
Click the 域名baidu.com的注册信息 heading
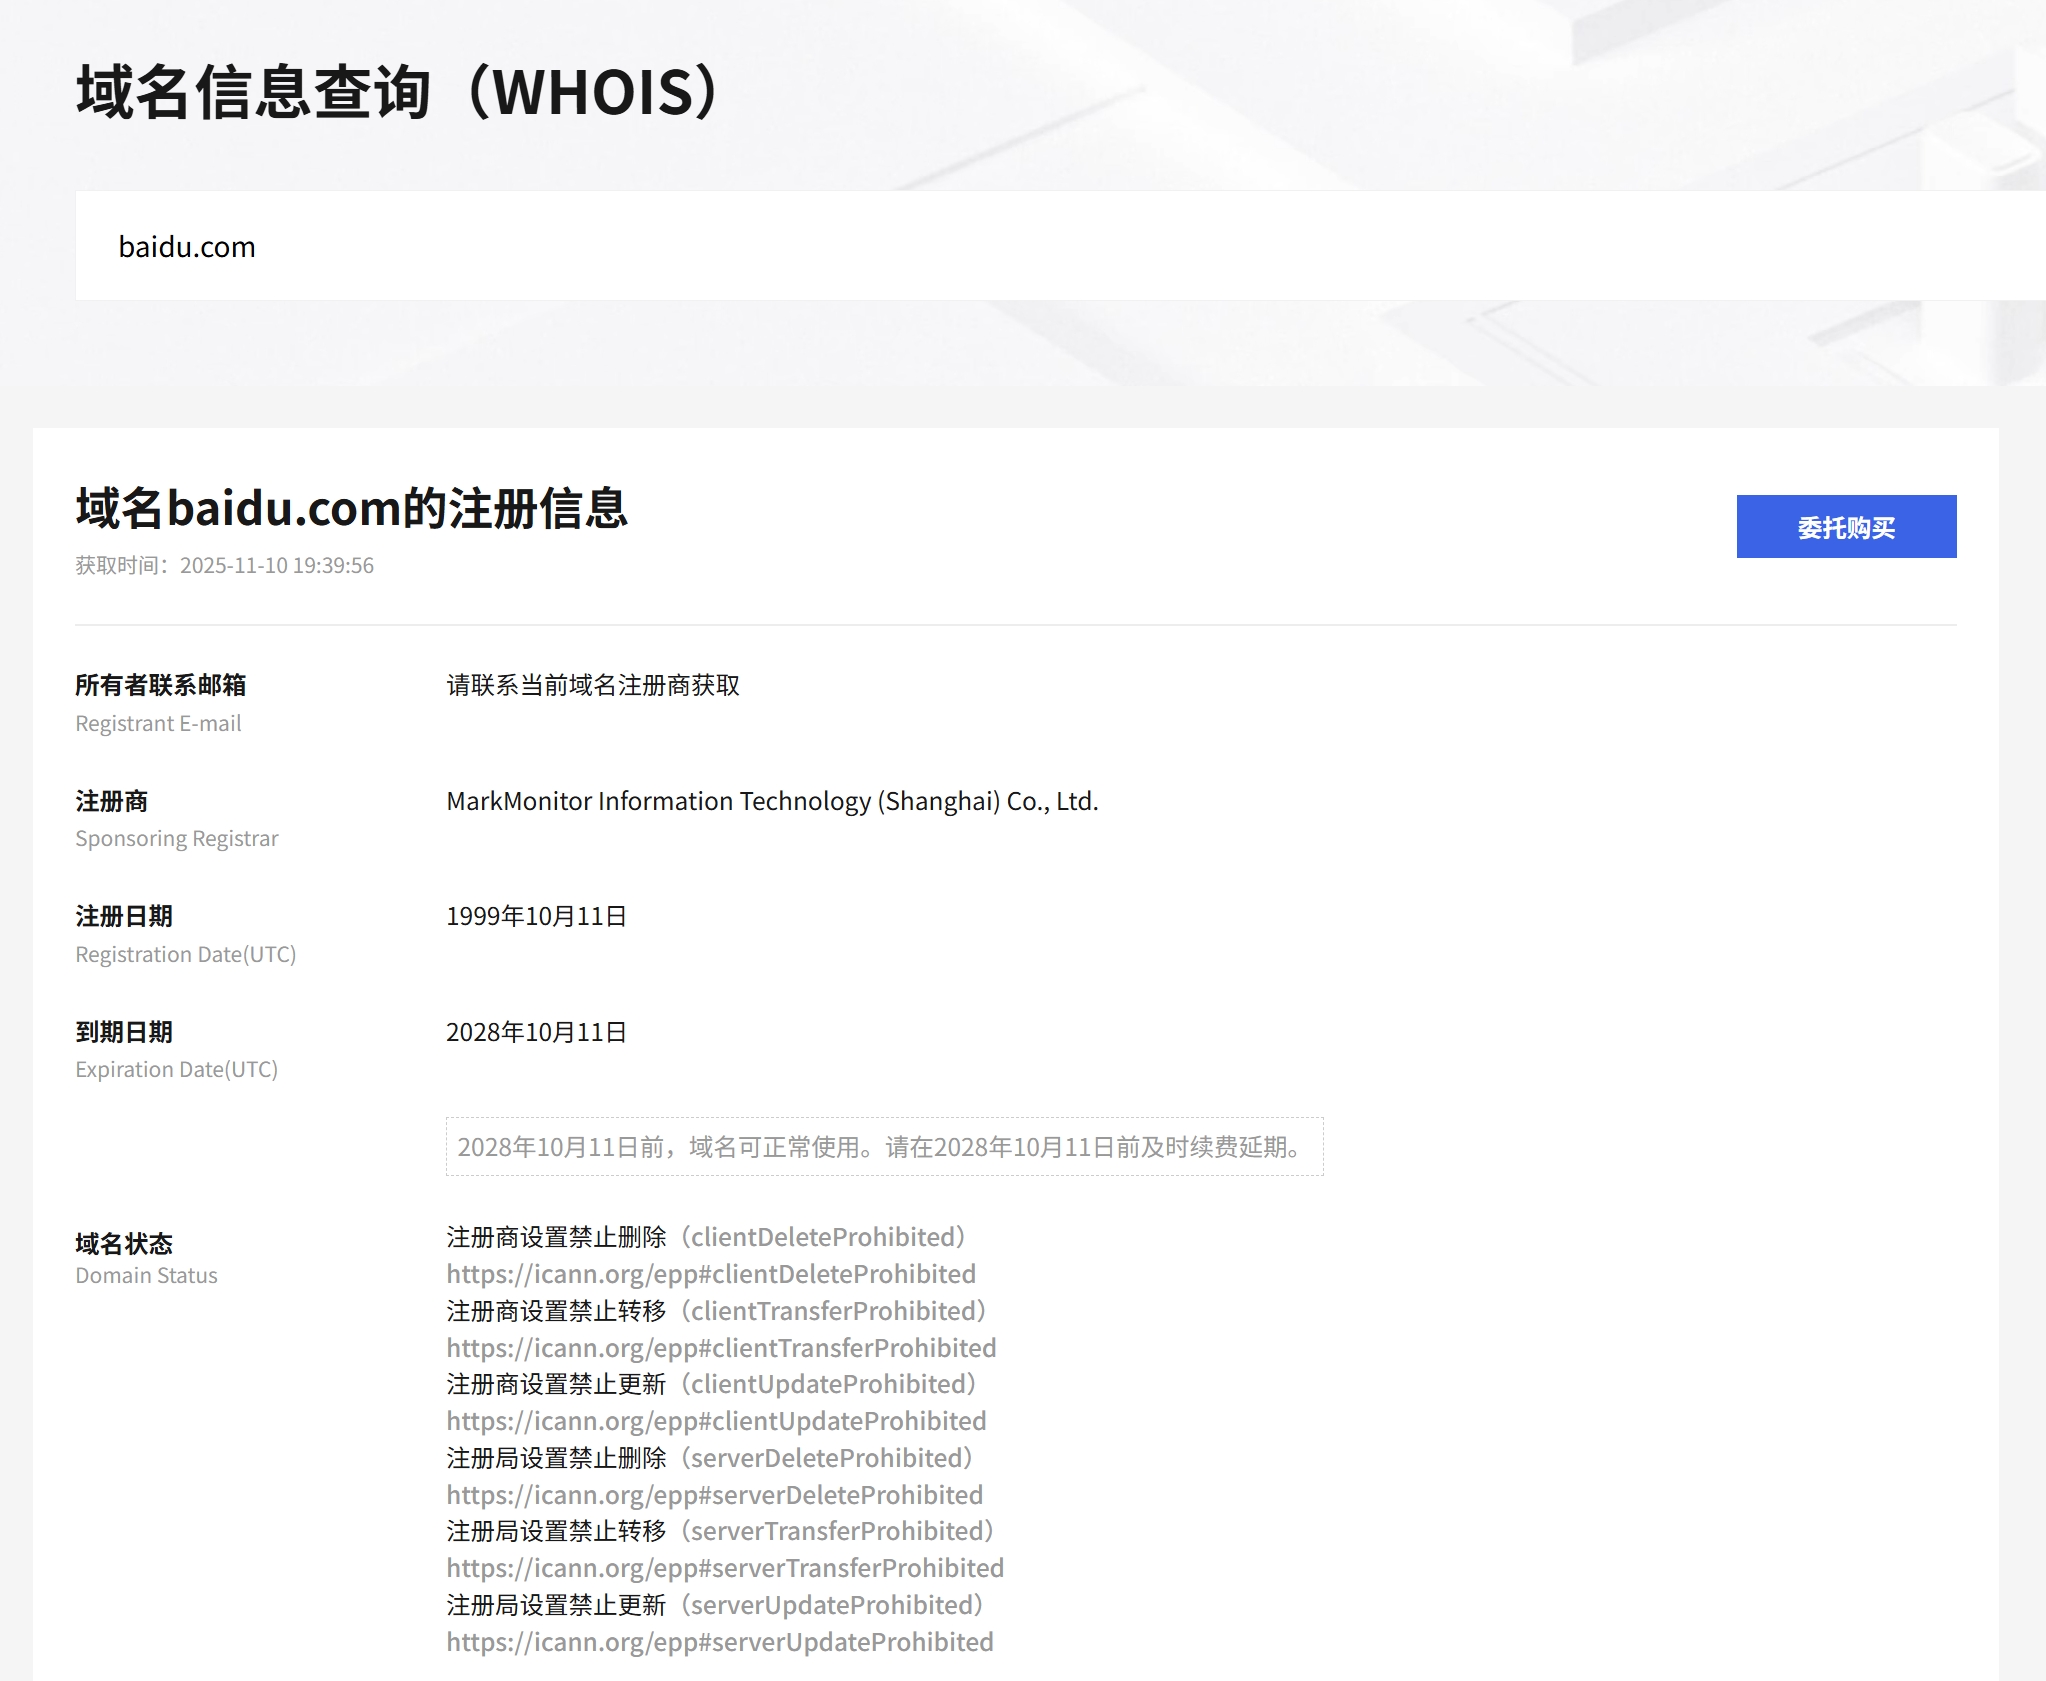point(351,508)
